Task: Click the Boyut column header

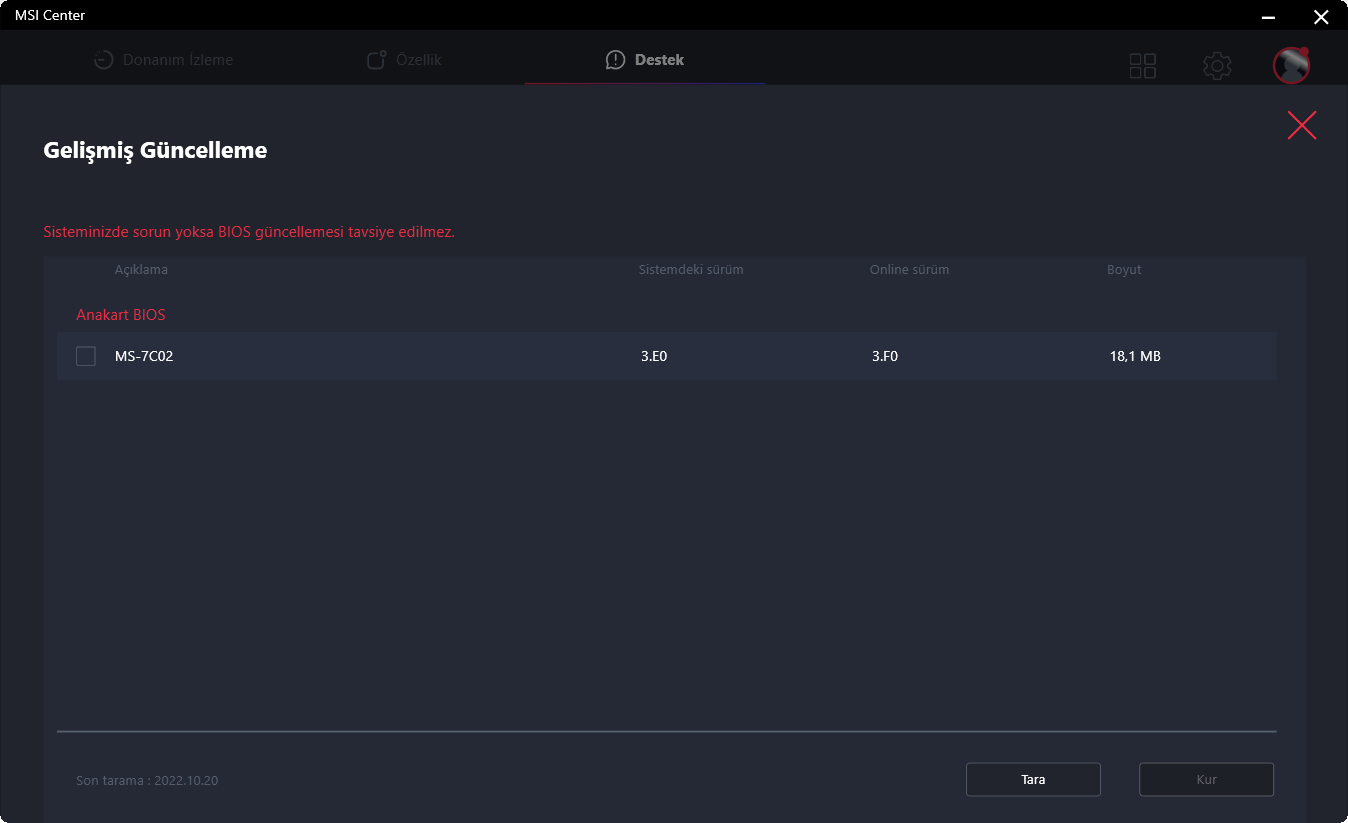Action: click(x=1124, y=270)
